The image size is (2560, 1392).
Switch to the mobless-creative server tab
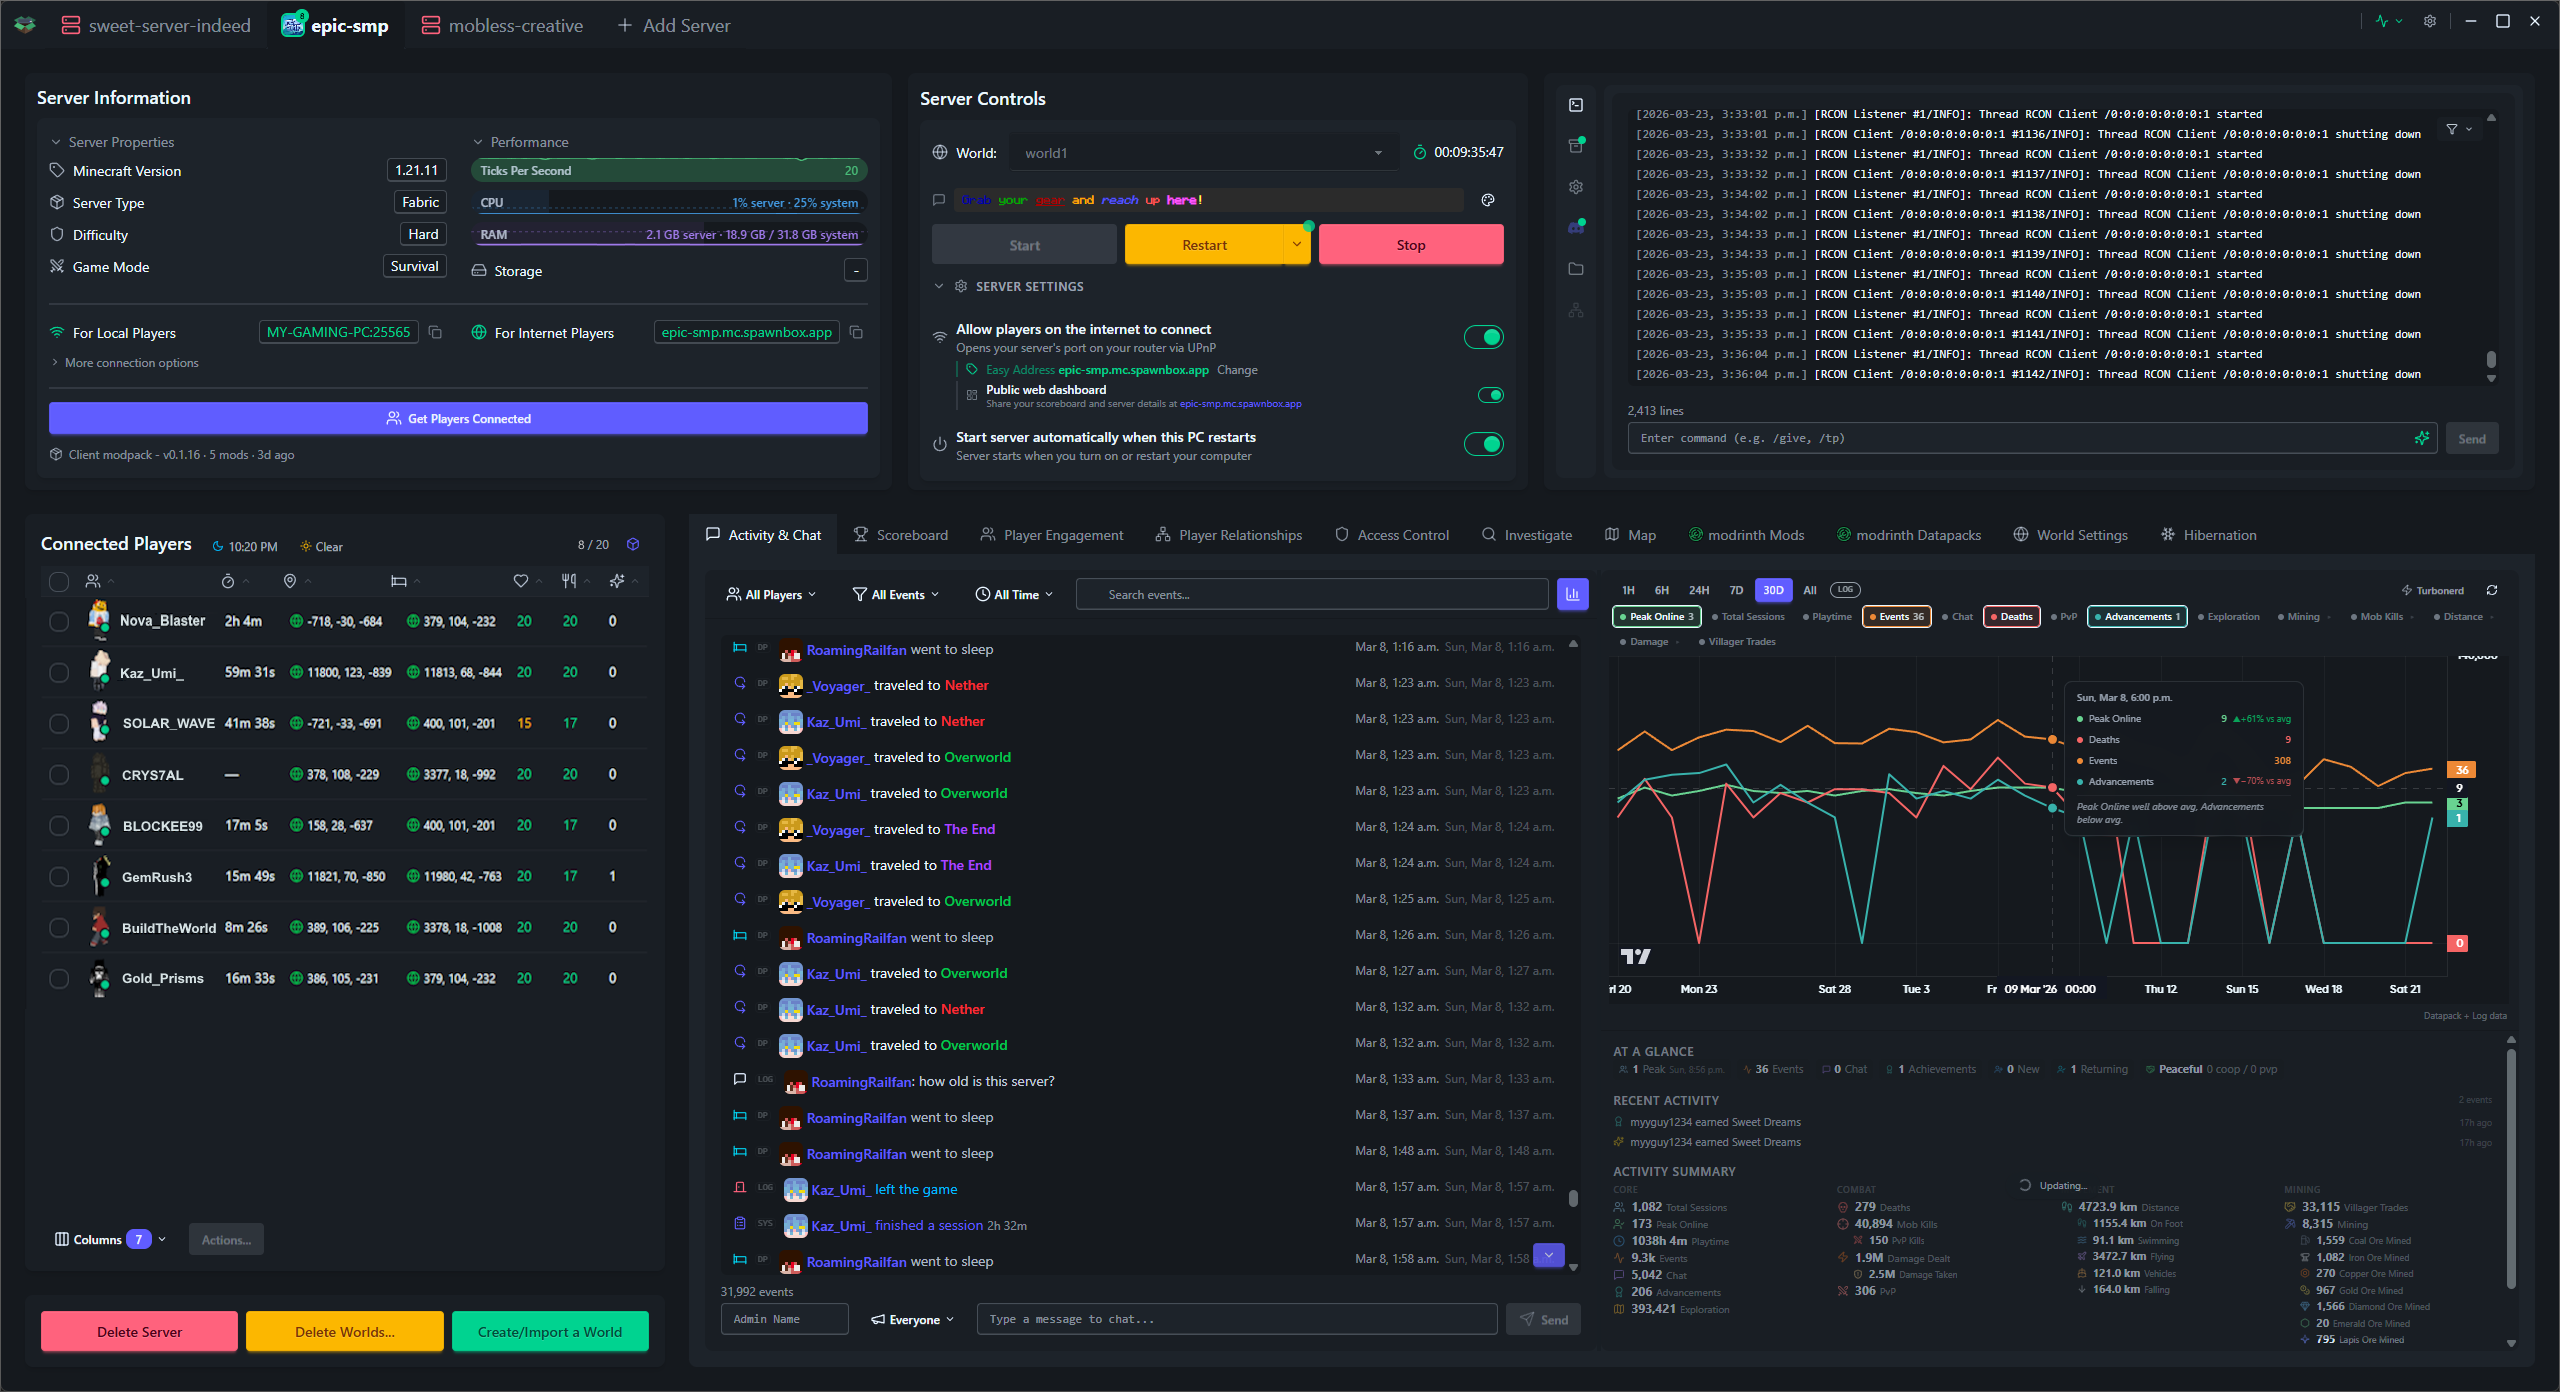(503, 25)
